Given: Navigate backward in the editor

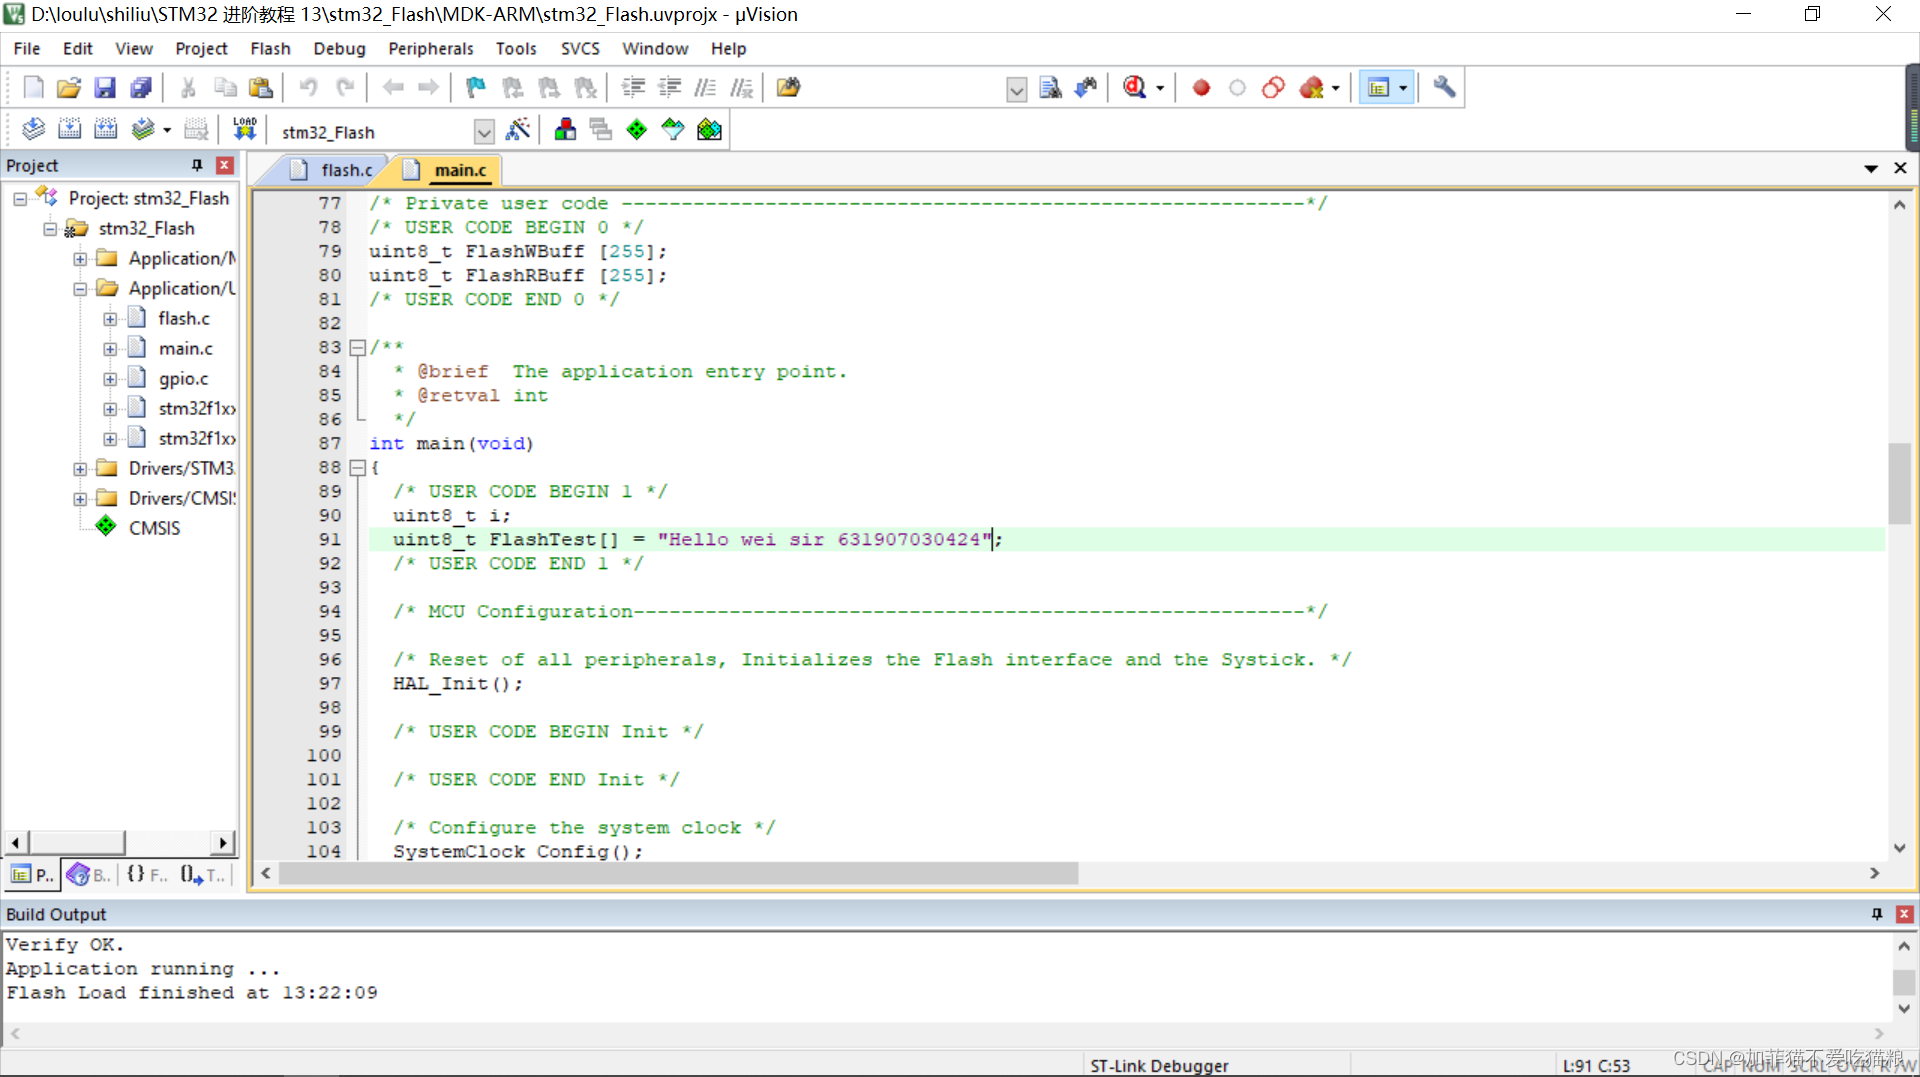Looking at the screenshot, I should 393,87.
